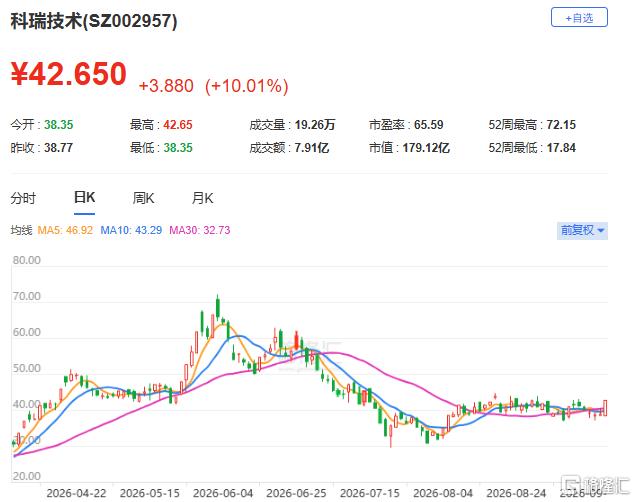Click the MA10: 43.29 legend label
This screenshot has width=636, height=502.
click(131, 230)
